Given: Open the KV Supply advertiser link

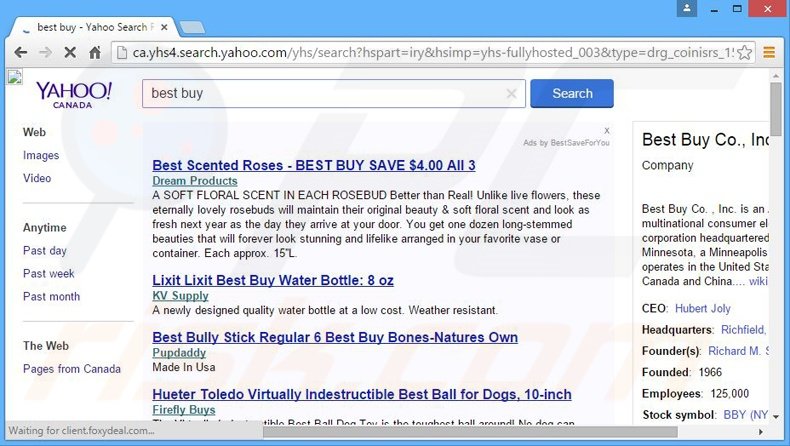Looking at the screenshot, I should click(x=180, y=295).
